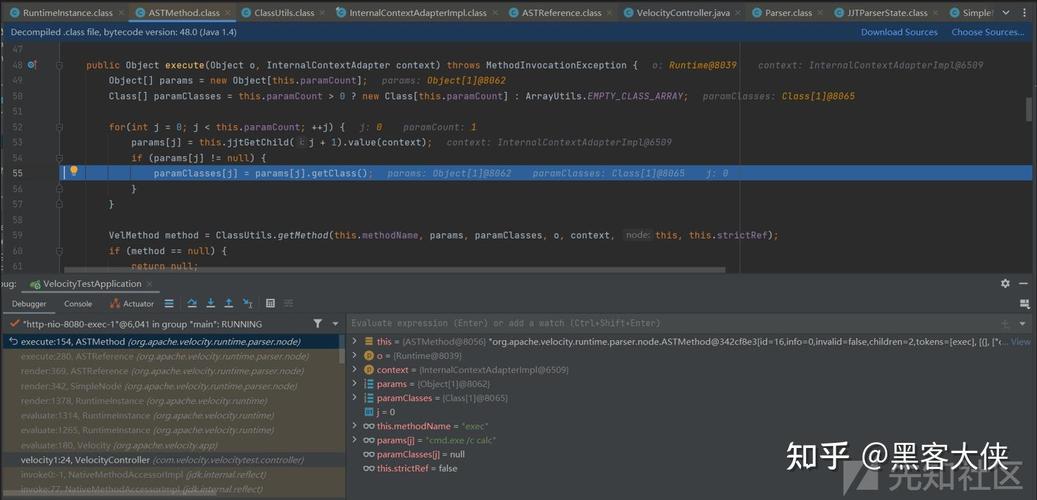Switch to the ASTReference.class tab

coord(561,13)
